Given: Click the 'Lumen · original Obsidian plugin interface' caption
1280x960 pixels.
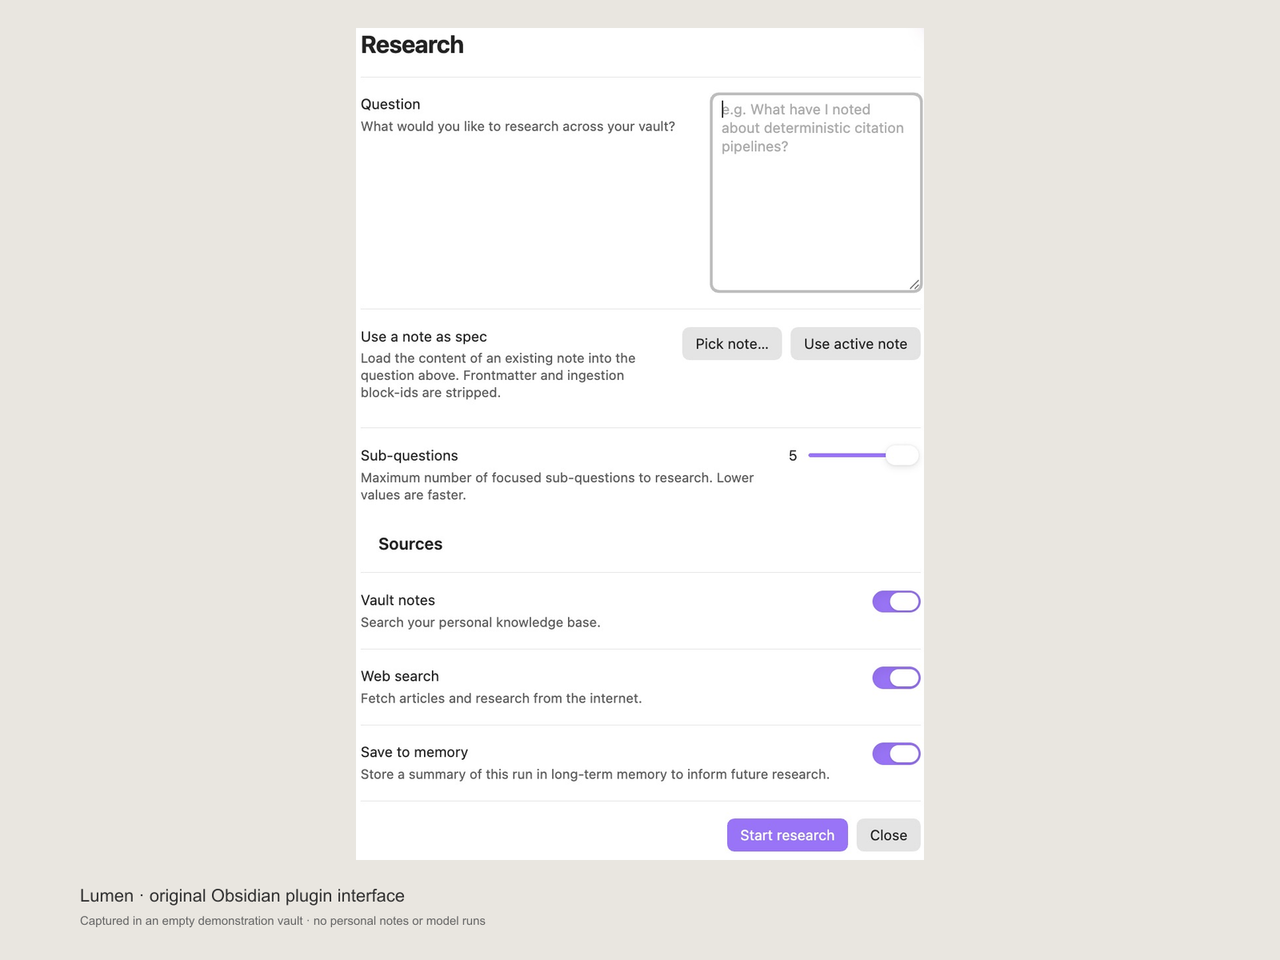Looking at the screenshot, I should point(242,896).
